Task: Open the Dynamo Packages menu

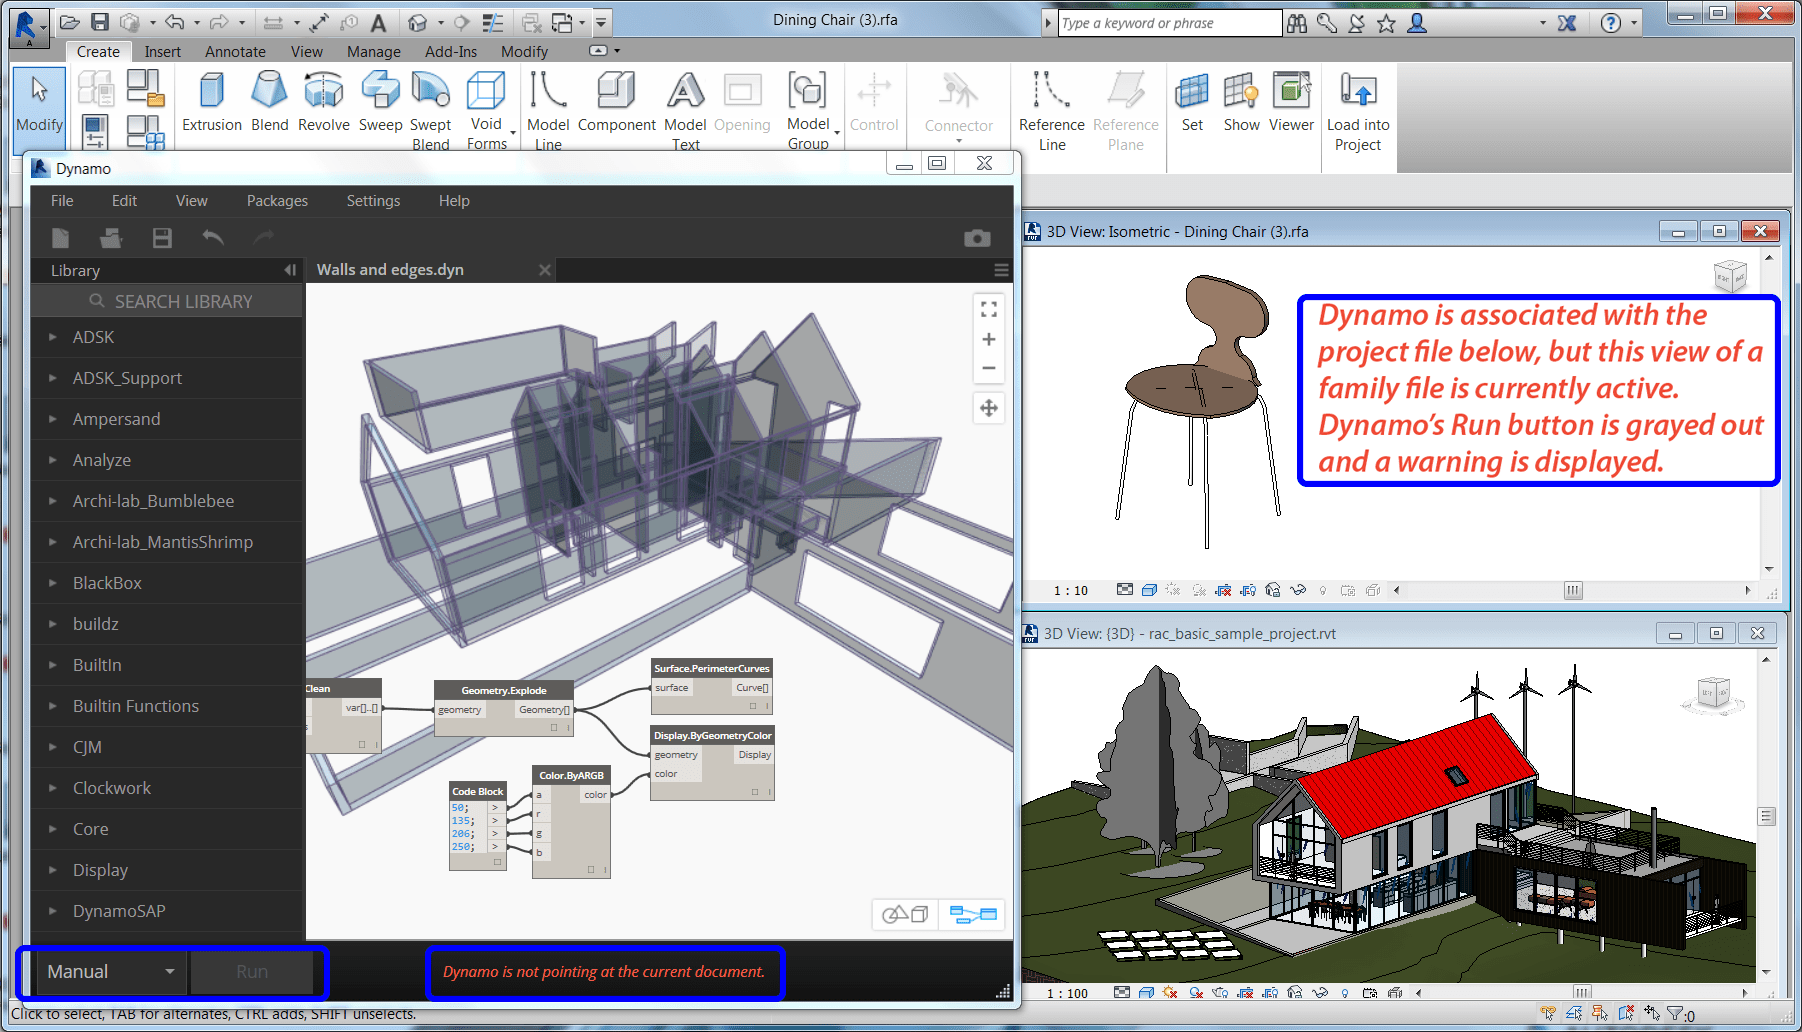Action: pyautogui.click(x=277, y=201)
